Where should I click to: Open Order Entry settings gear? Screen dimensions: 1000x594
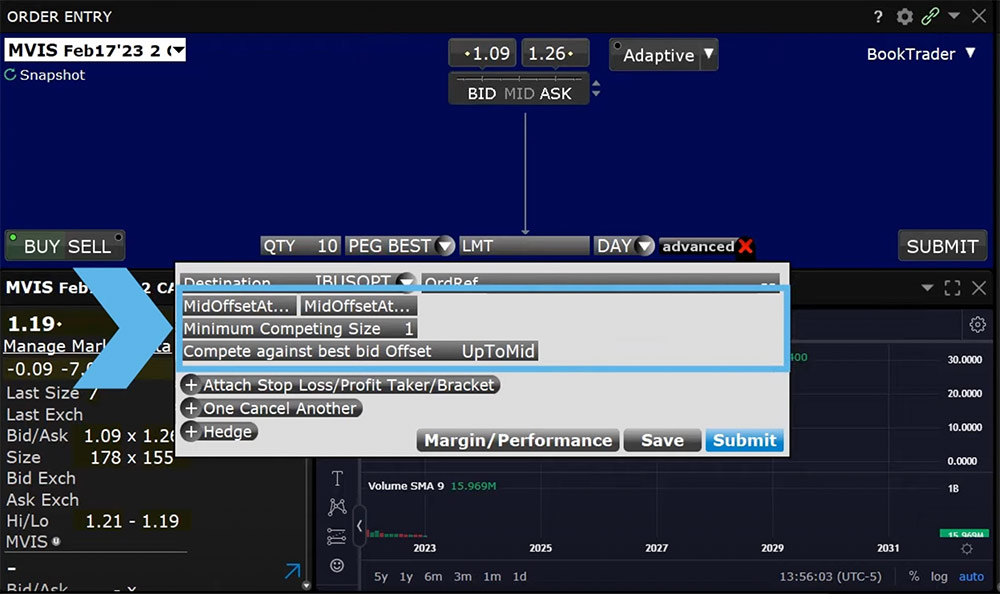click(904, 17)
